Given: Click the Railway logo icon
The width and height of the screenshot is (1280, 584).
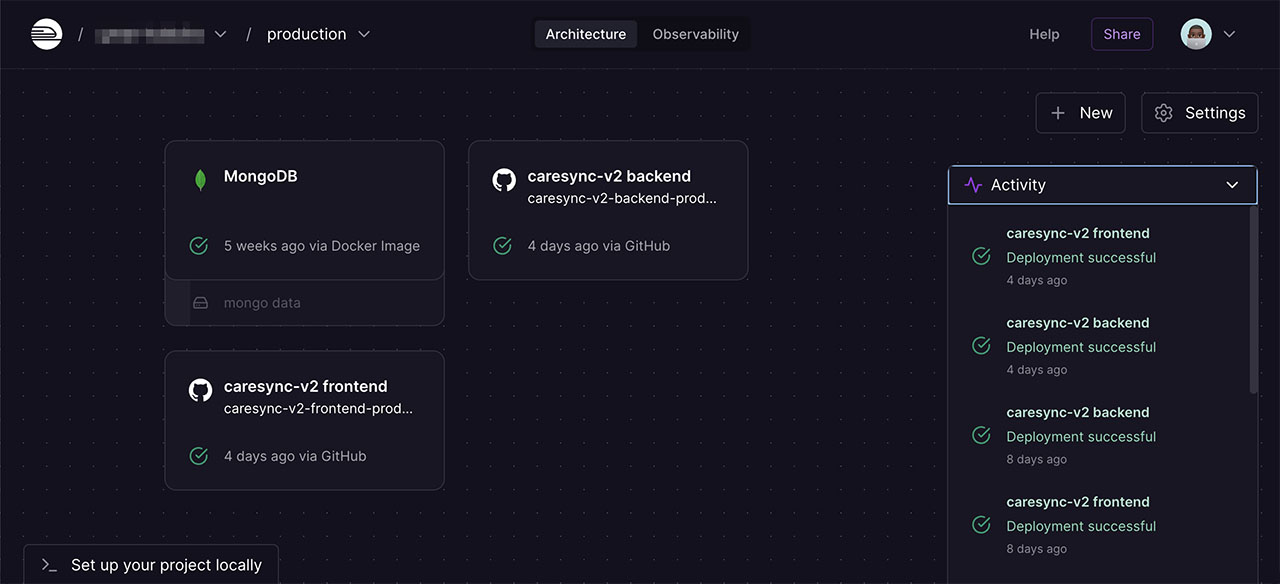Looking at the screenshot, I should coord(46,34).
